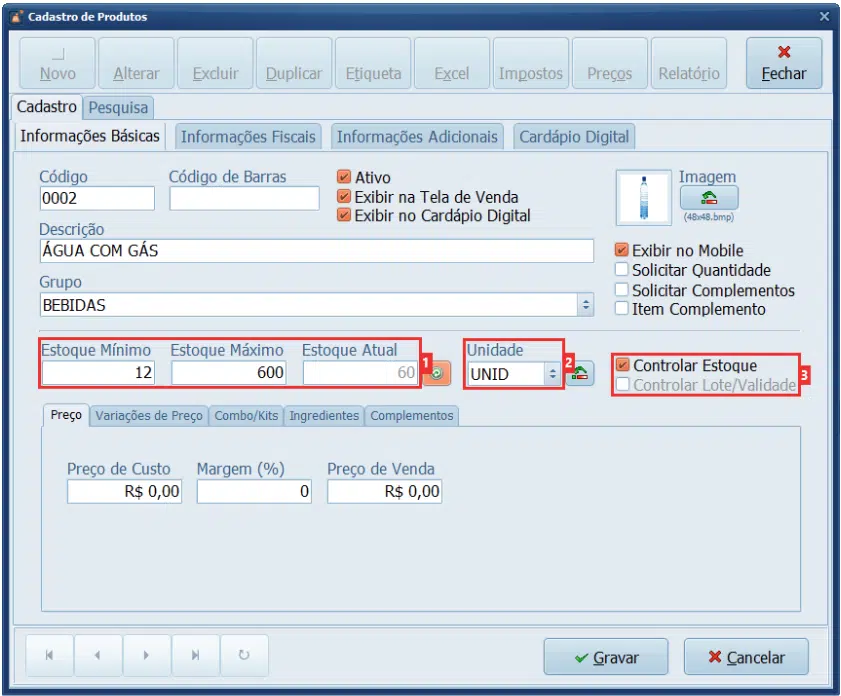Click the Estoque Máximo field
Image resolution: width=841 pixels, height=696 pixels.
pyautogui.click(x=229, y=373)
